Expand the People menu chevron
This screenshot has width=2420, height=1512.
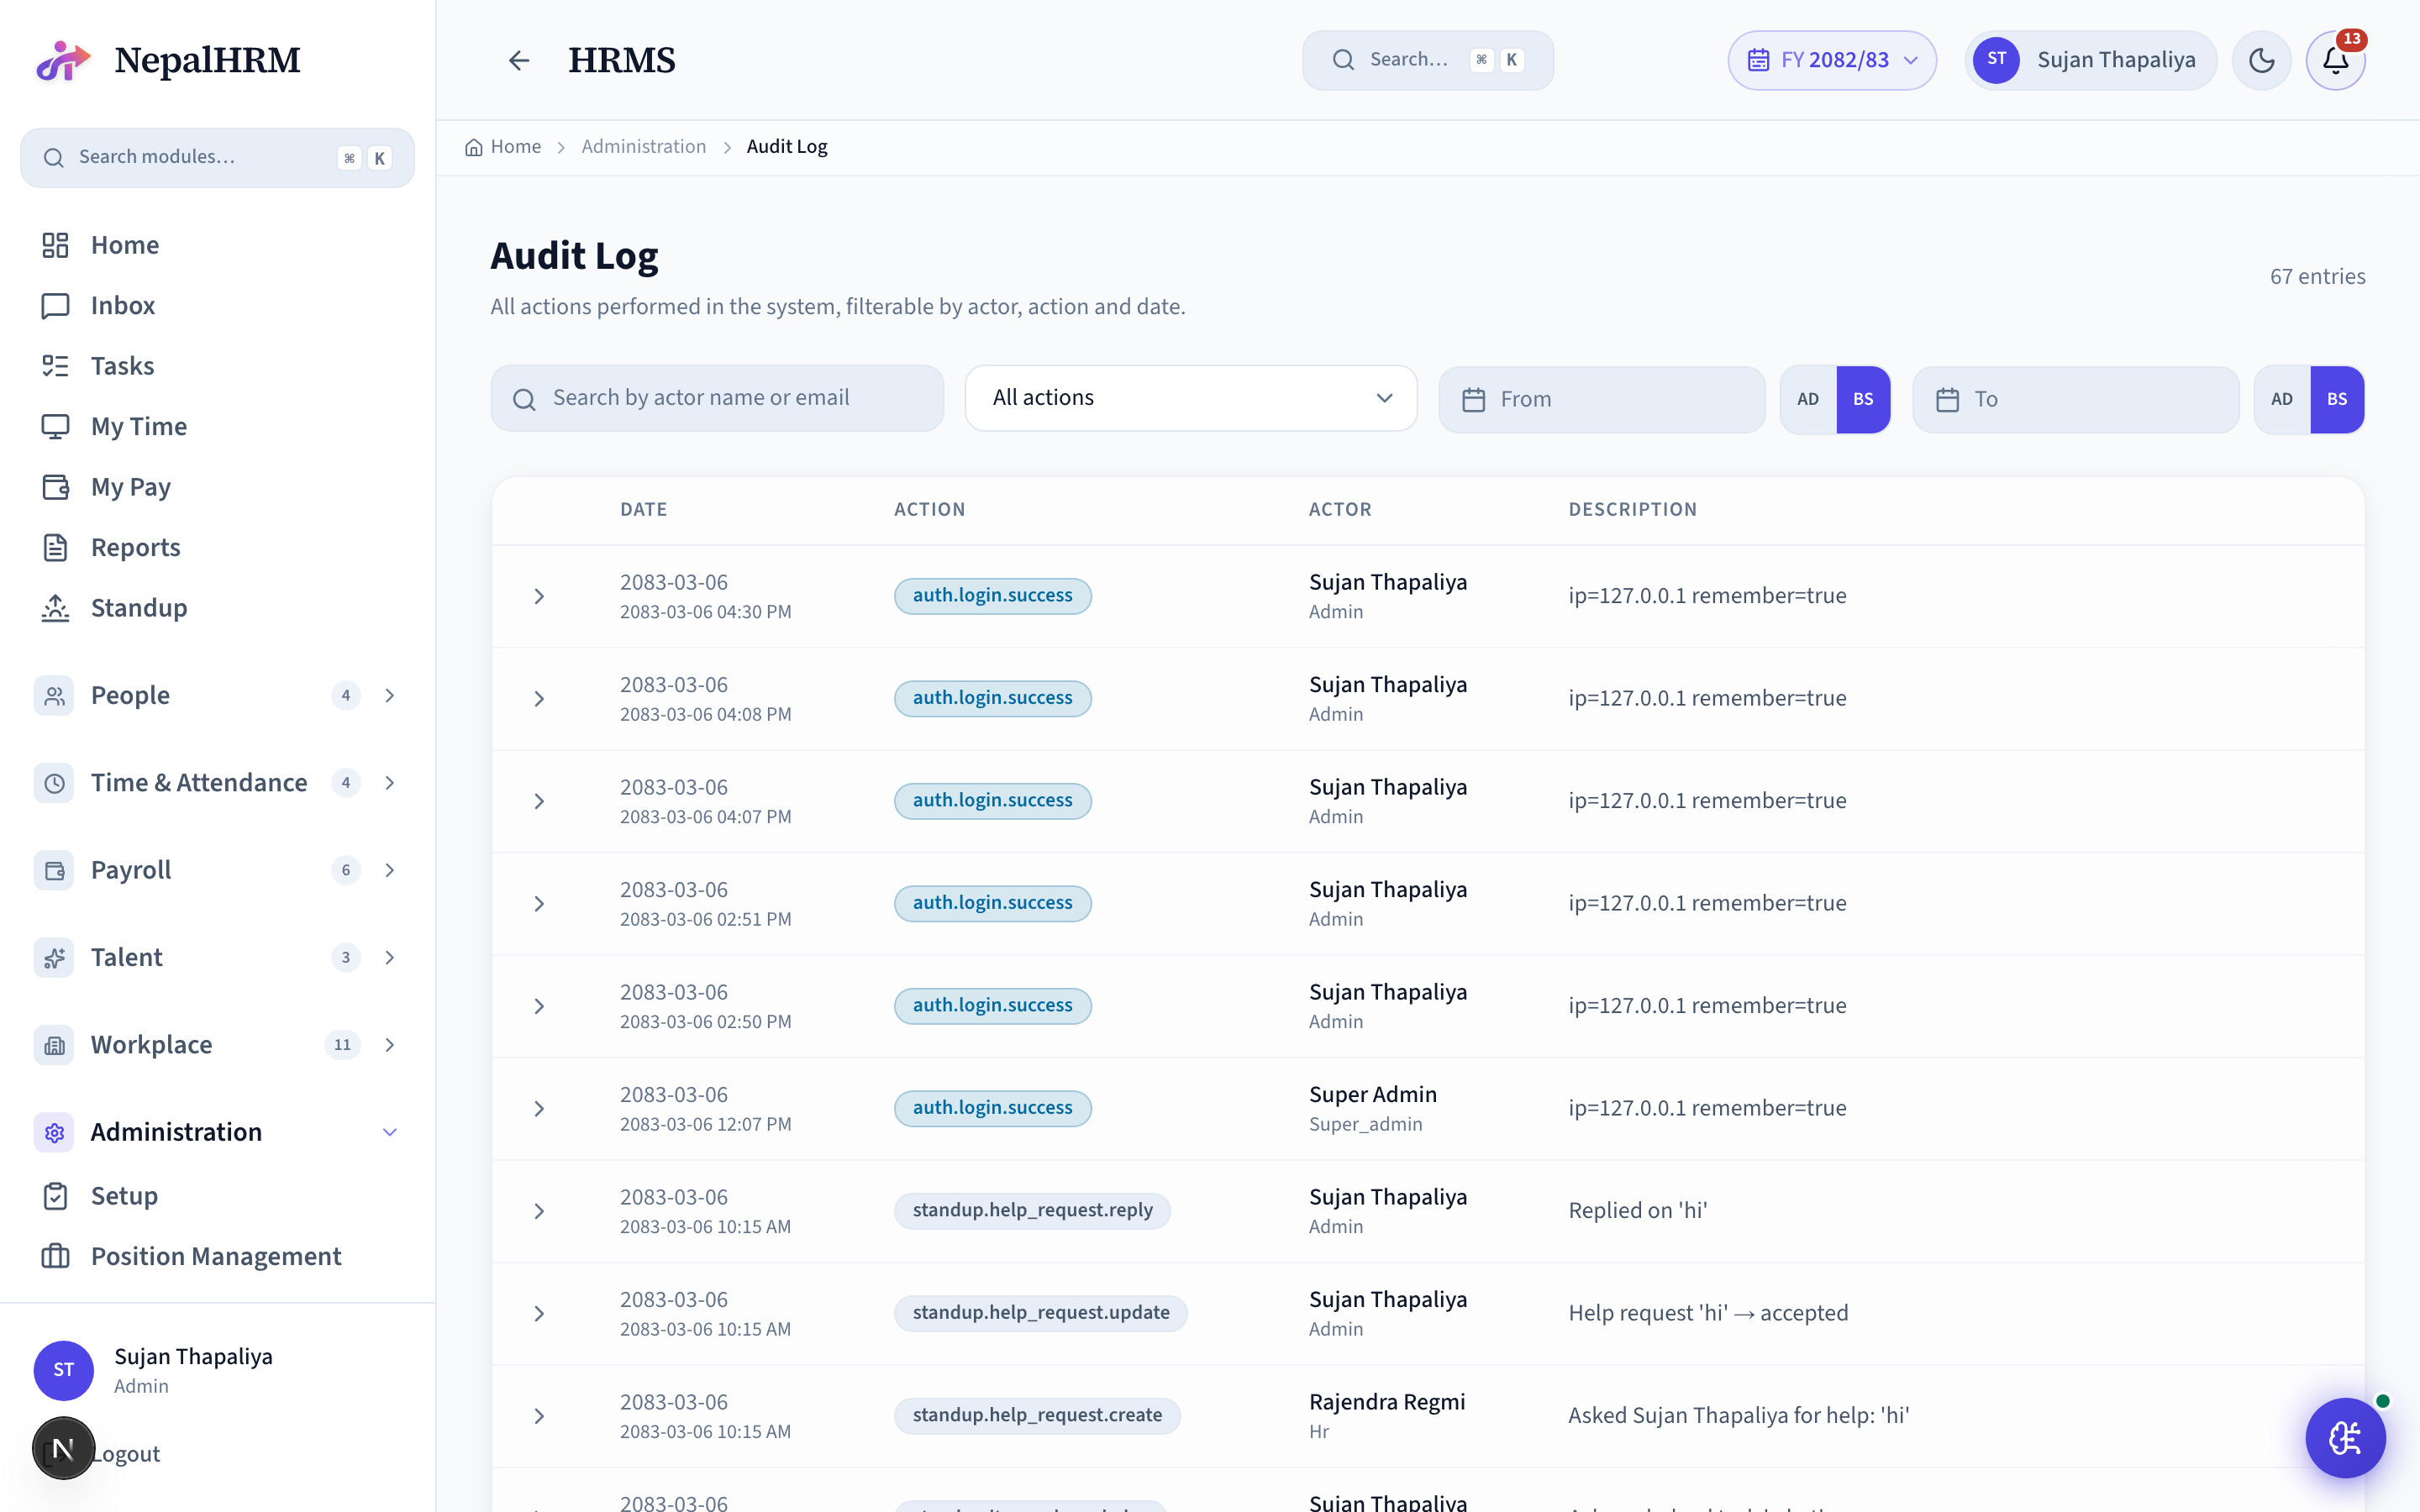pos(390,695)
